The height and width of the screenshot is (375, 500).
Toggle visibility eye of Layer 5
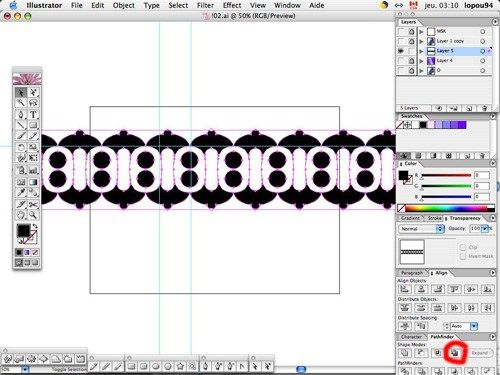(x=401, y=51)
